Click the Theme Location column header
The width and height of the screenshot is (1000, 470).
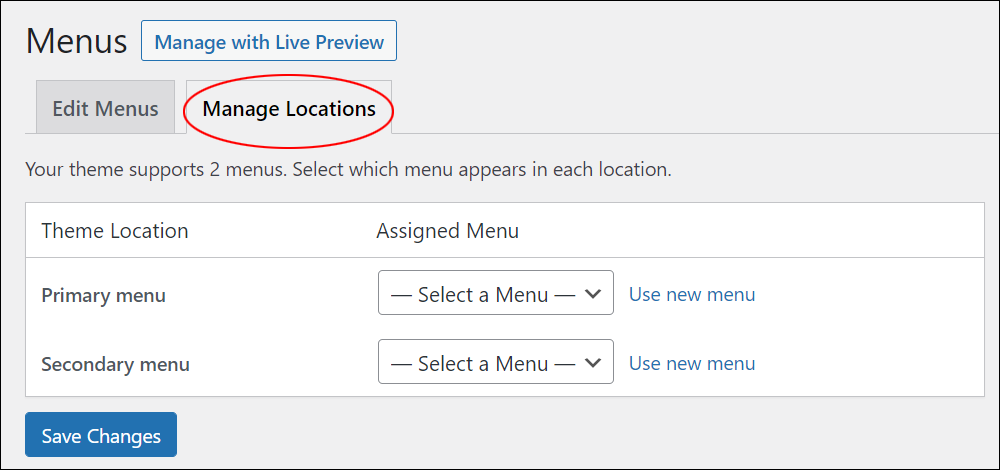(115, 230)
